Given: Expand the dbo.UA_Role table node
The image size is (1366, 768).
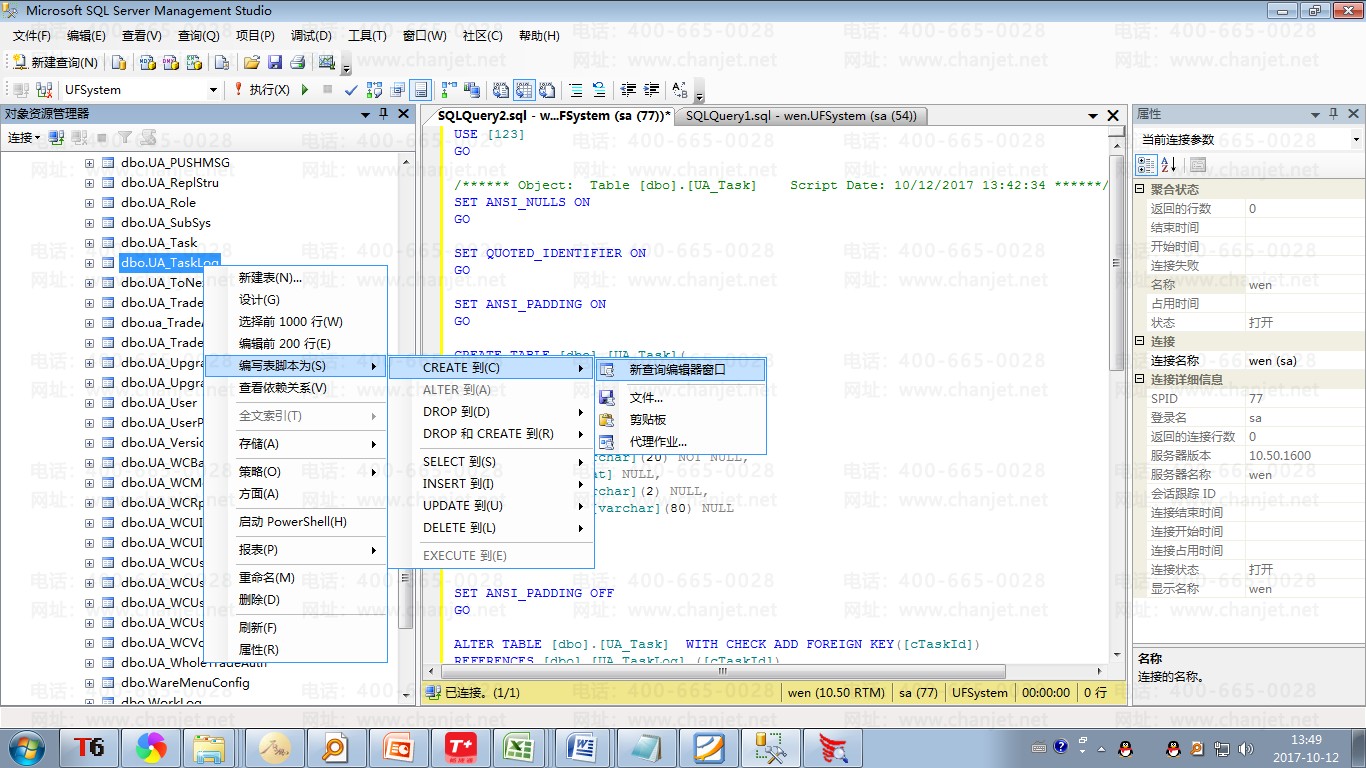Looking at the screenshot, I should [89, 203].
